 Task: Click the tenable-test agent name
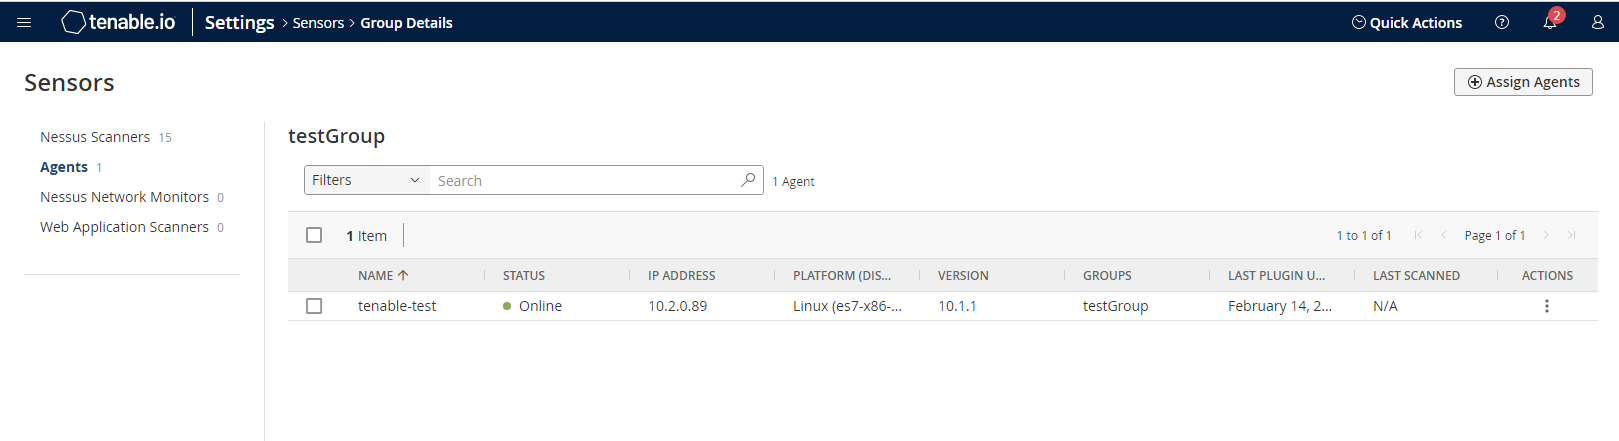pyautogui.click(x=397, y=306)
